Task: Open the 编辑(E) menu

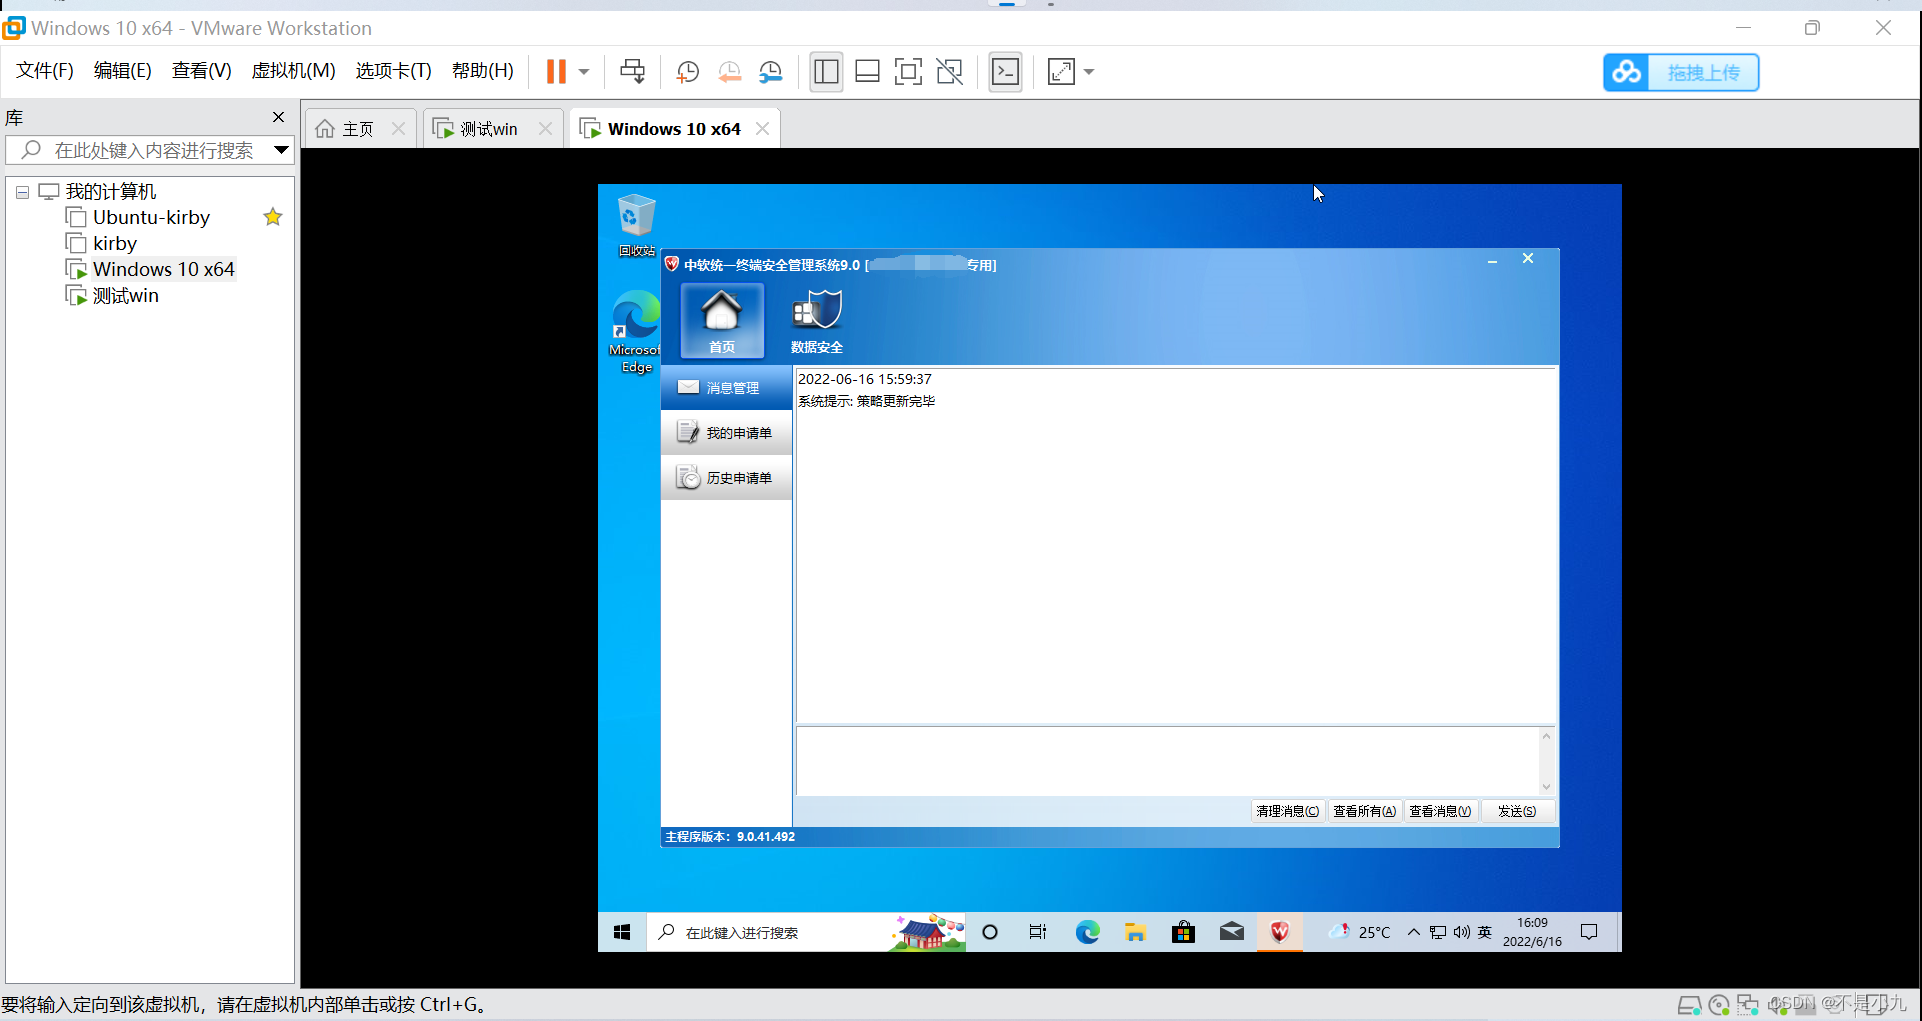Action: (122, 71)
